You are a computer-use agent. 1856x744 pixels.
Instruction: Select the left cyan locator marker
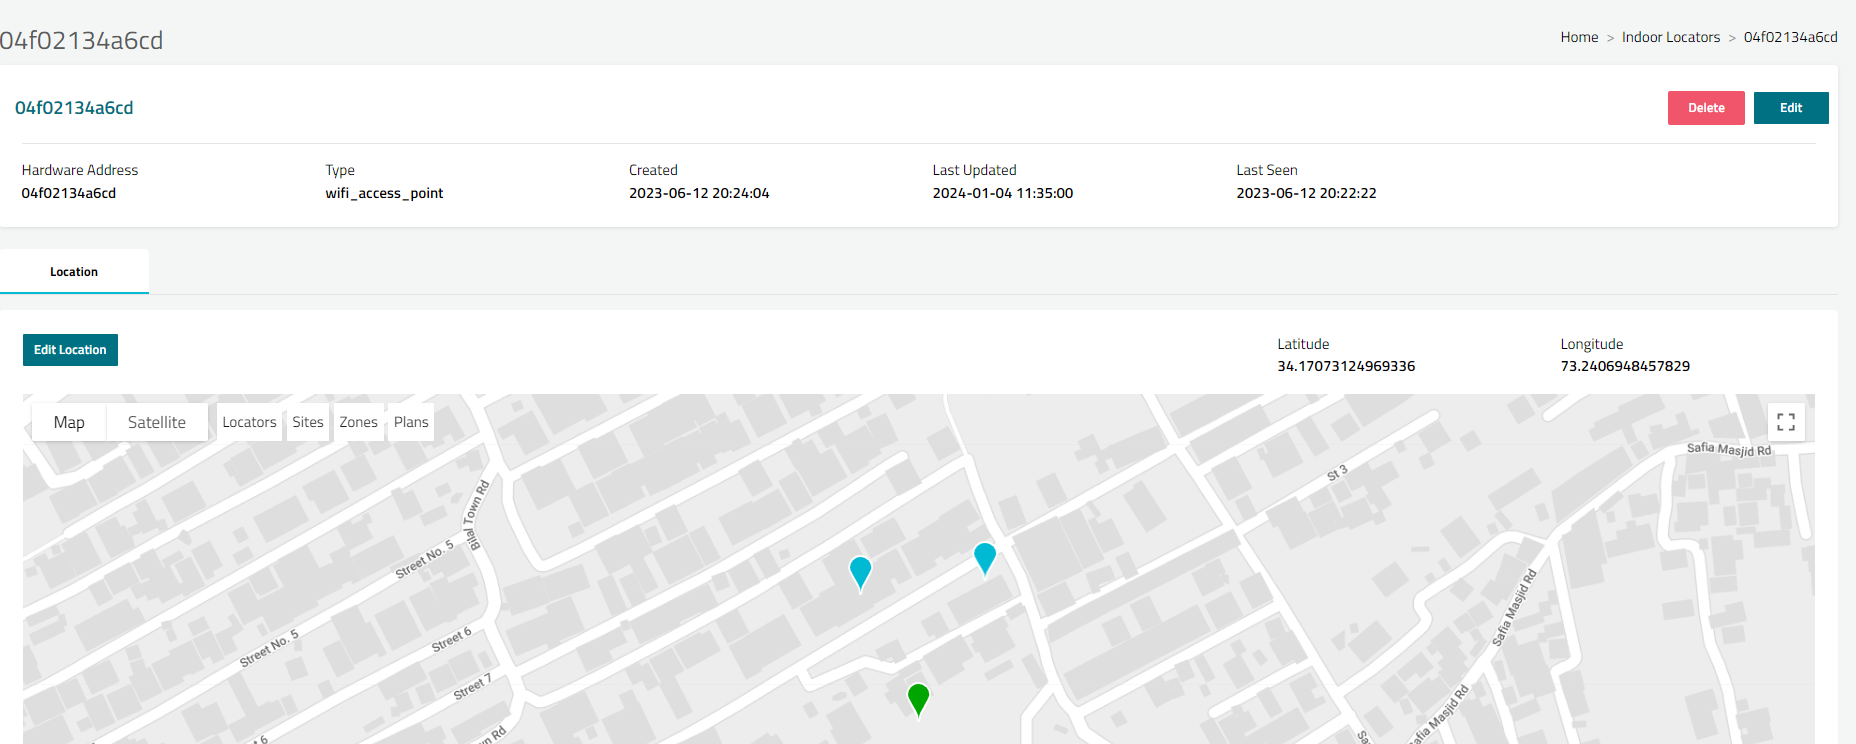[x=860, y=571]
